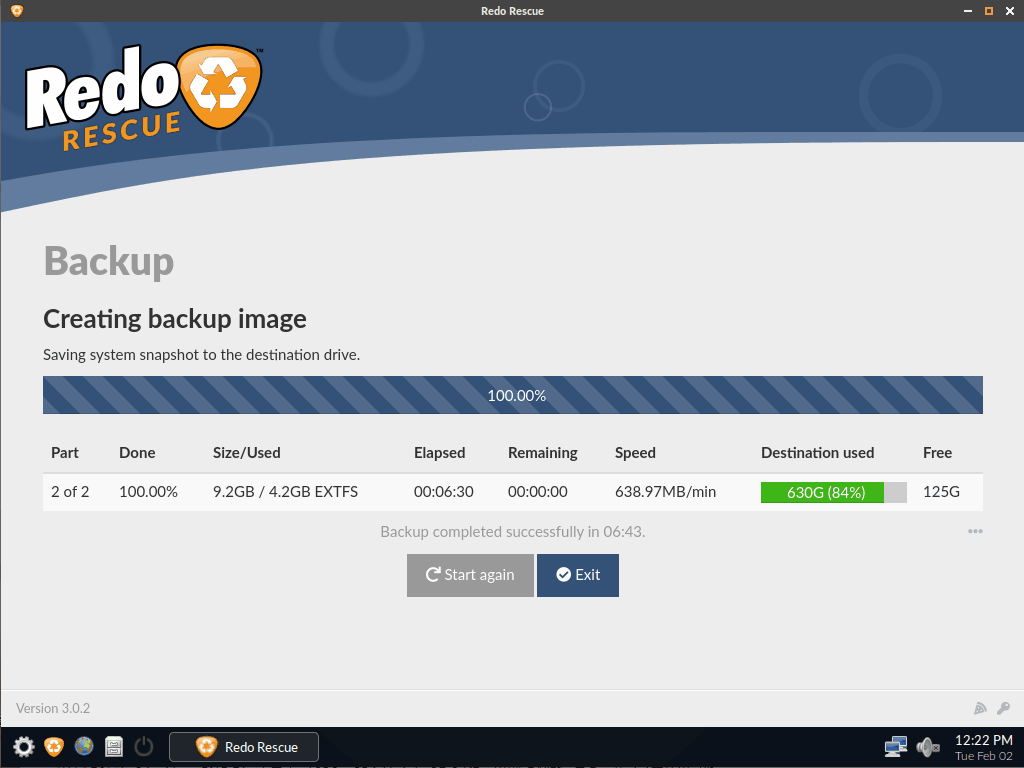1024x768 pixels.
Task: Click the '00:06:30' elapsed time cell
Action: pyautogui.click(x=443, y=492)
